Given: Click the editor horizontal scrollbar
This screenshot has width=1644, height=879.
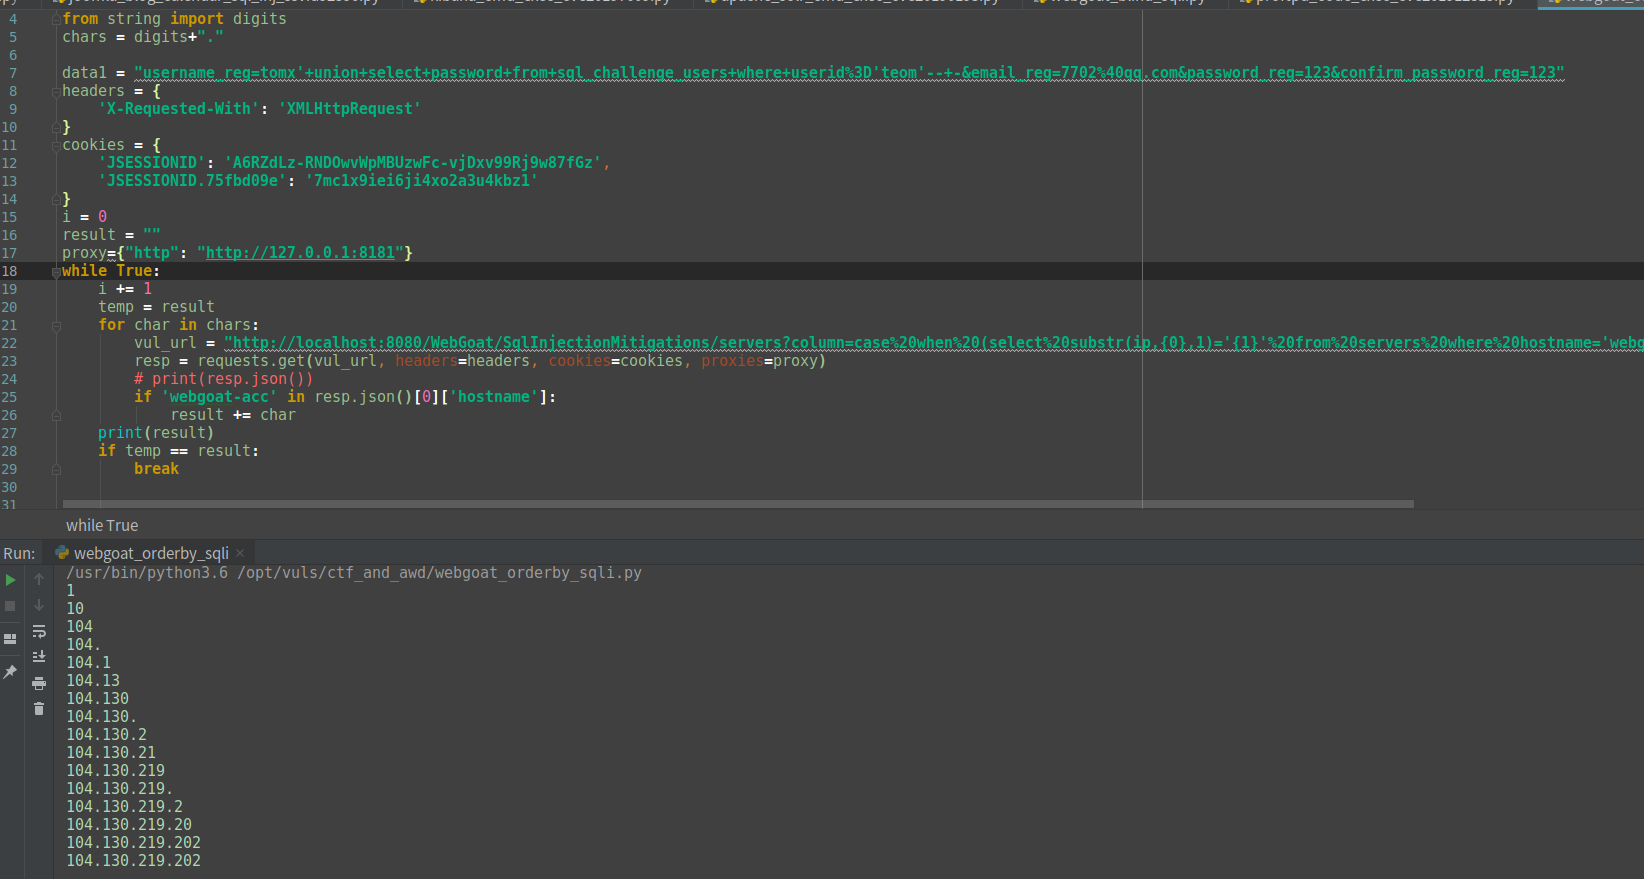Looking at the screenshot, I should tap(738, 504).
